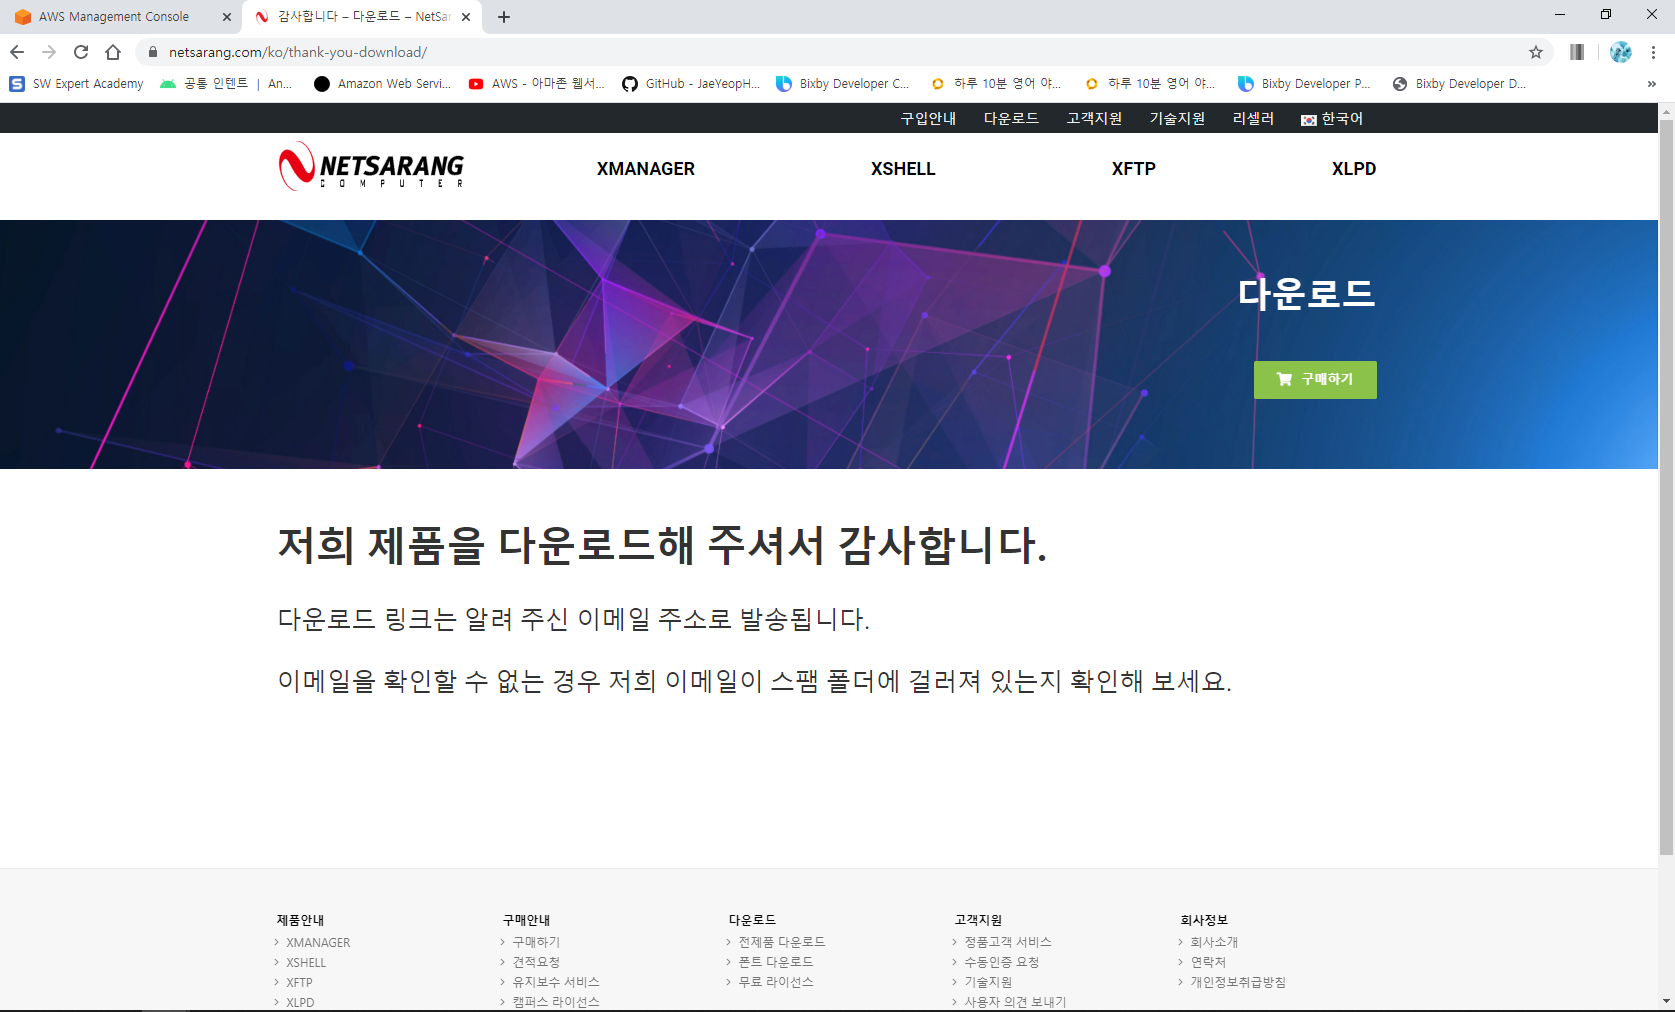Open 다운로드 in top menu
Image resolution: width=1675 pixels, height=1012 pixels.
click(x=1011, y=118)
